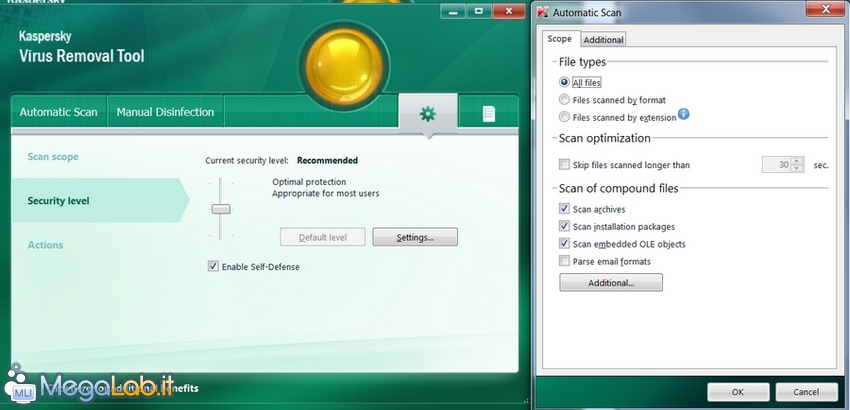Increase the skip time with the up arrow

tap(797, 161)
